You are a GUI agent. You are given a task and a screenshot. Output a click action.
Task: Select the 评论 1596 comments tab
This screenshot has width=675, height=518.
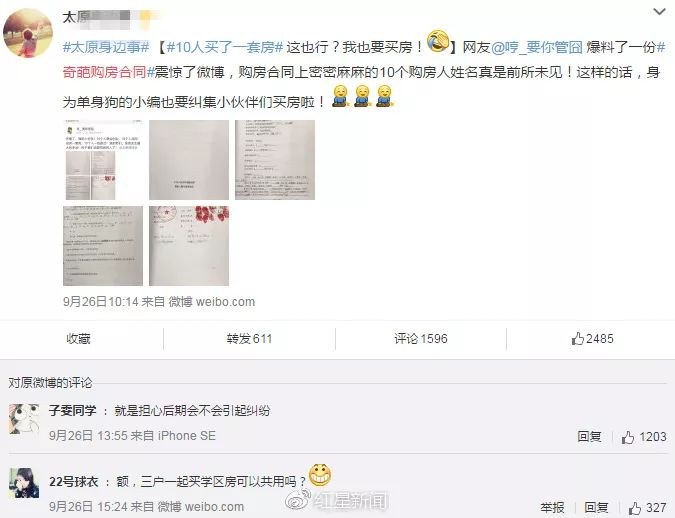[421, 339]
